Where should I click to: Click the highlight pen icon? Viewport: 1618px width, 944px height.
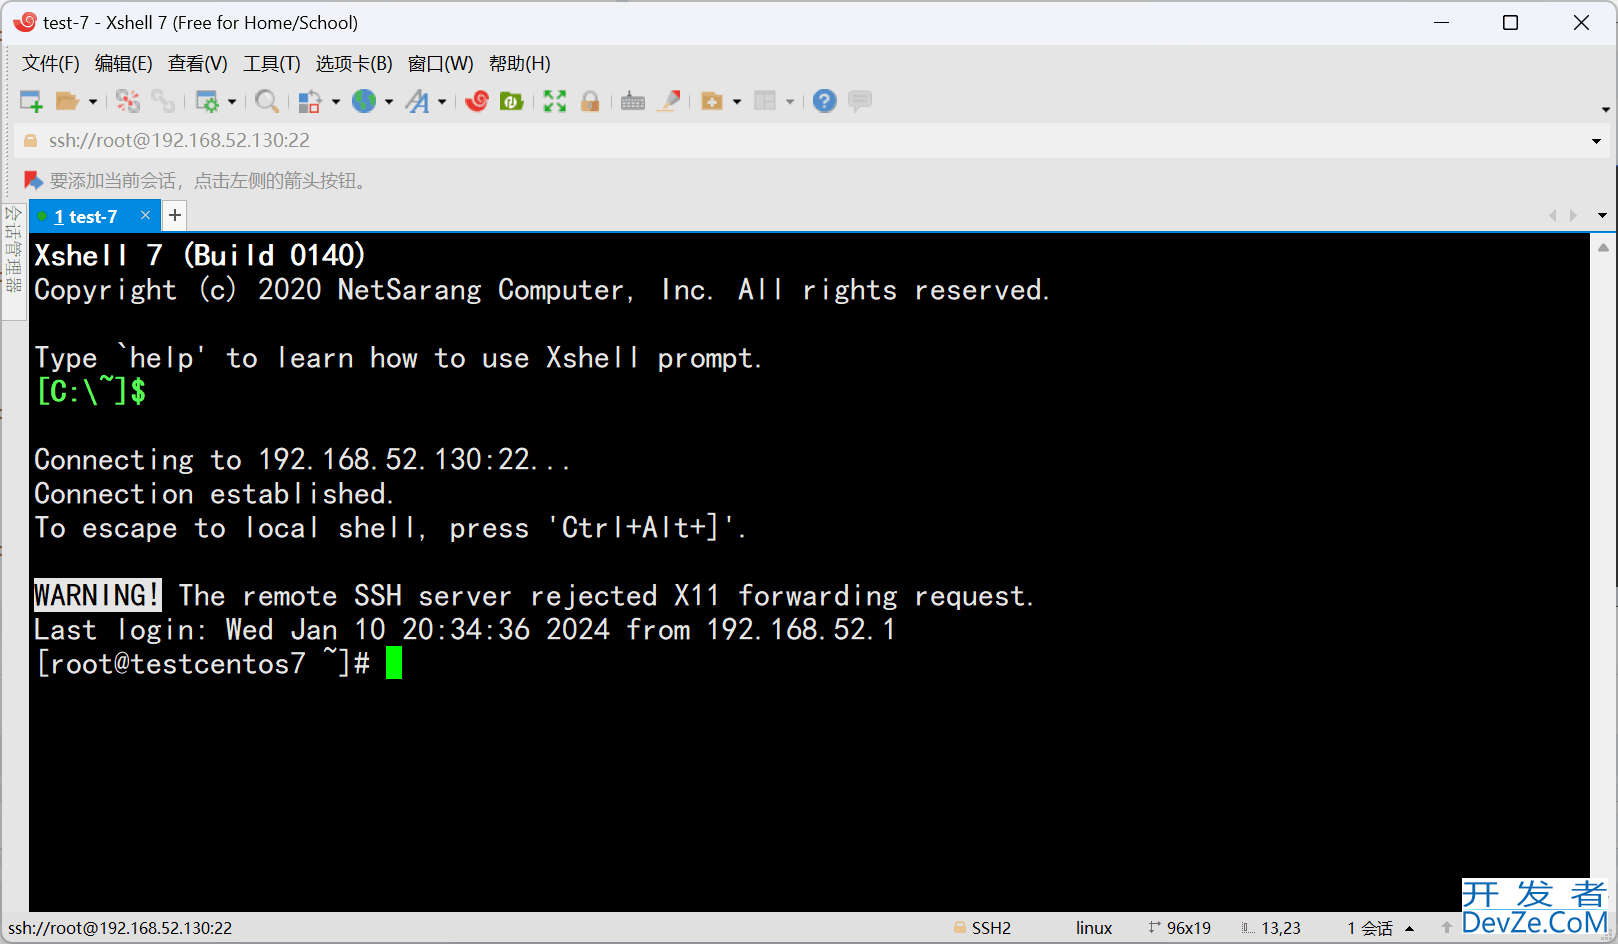coord(669,101)
